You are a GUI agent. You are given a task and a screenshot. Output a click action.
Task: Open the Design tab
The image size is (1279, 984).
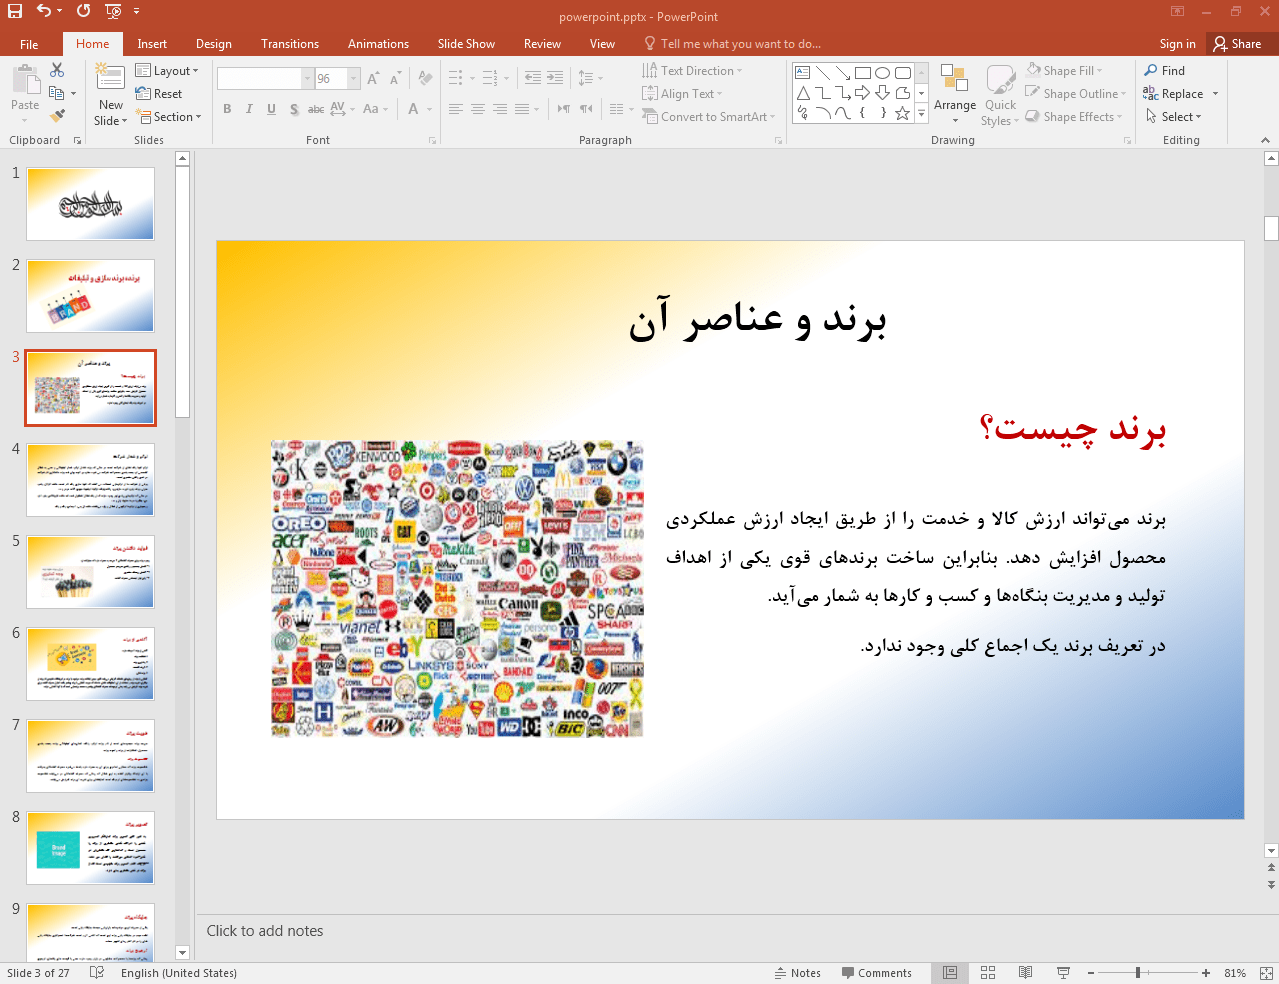point(213,44)
